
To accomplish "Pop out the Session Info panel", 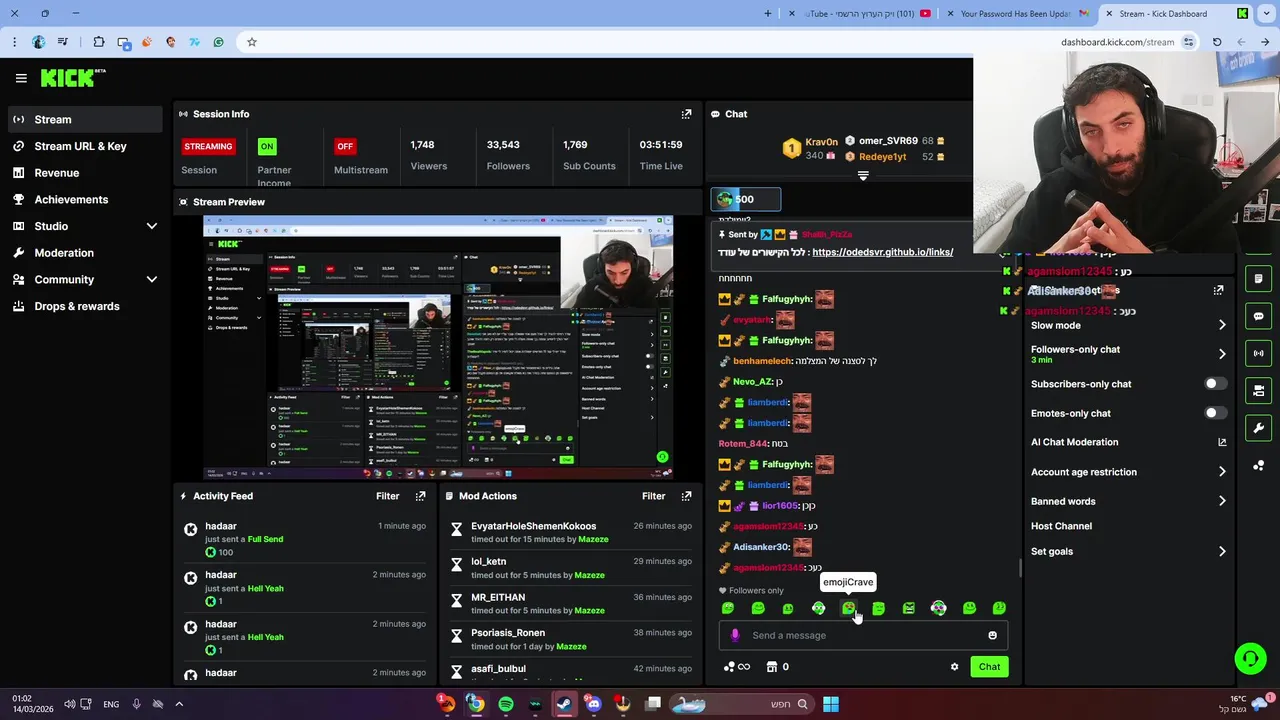I will tap(686, 114).
